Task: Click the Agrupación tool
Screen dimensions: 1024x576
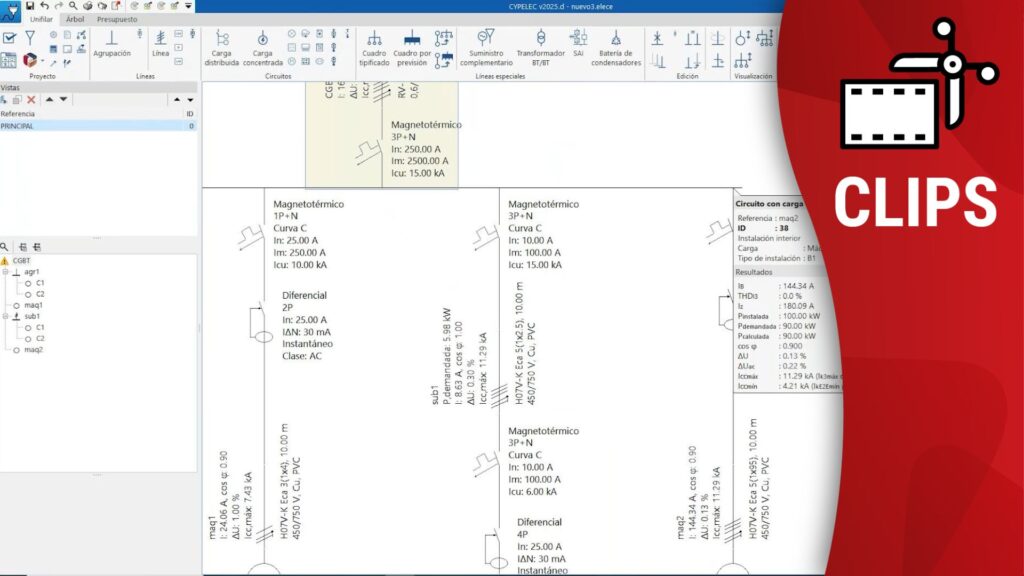Action: click(111, 44)
